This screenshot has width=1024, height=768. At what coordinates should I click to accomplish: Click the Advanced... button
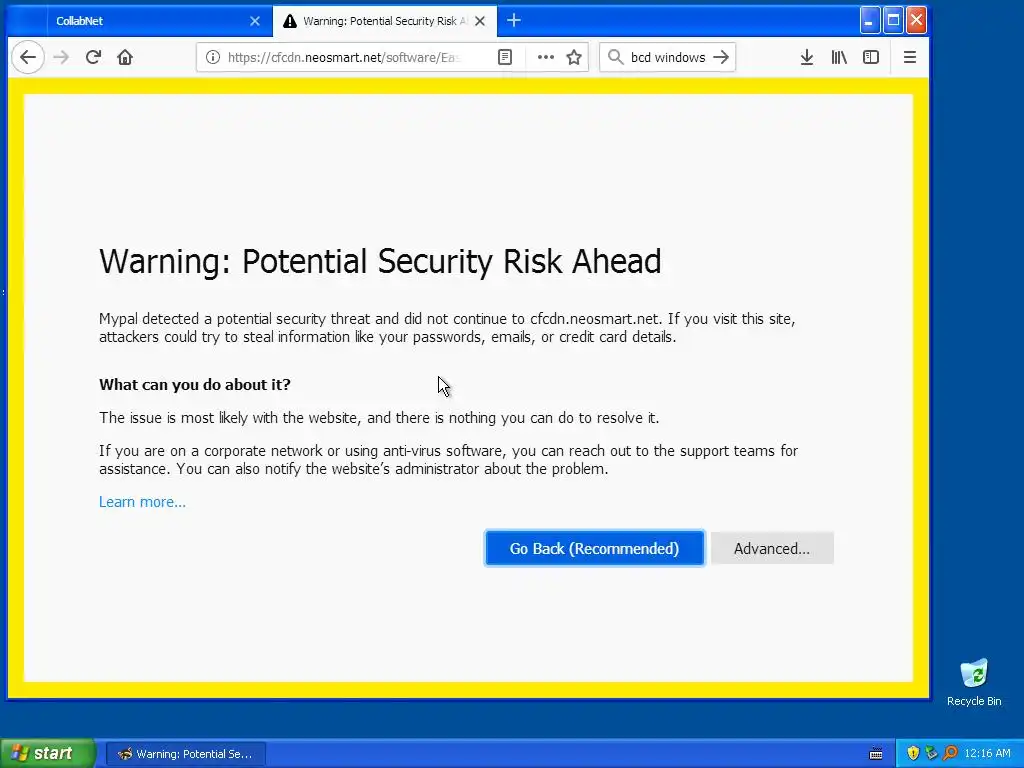(x=772, y=548)
